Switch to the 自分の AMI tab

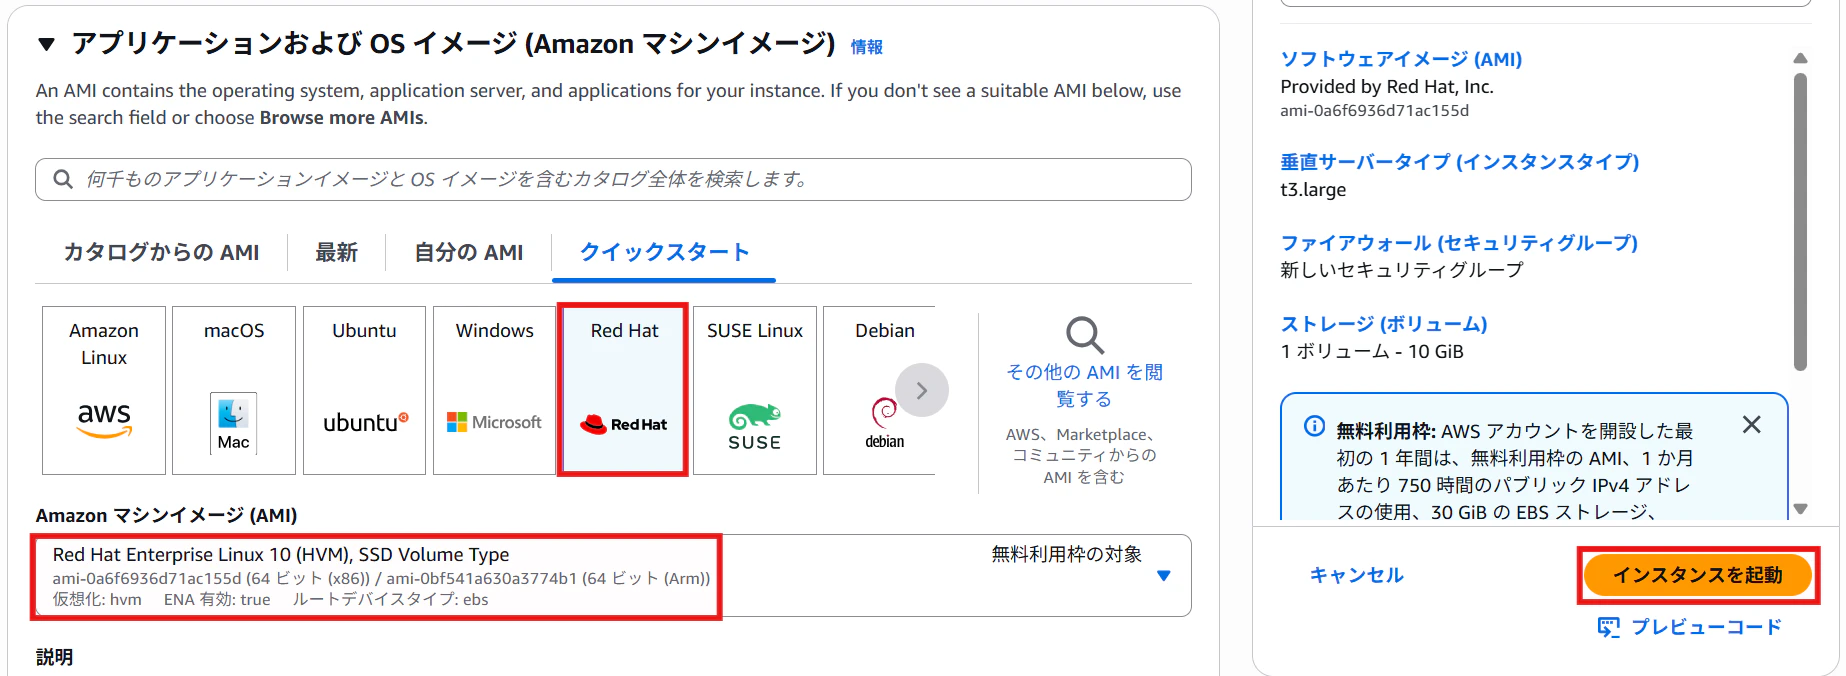pyautogui.click(x=469, y=252)
